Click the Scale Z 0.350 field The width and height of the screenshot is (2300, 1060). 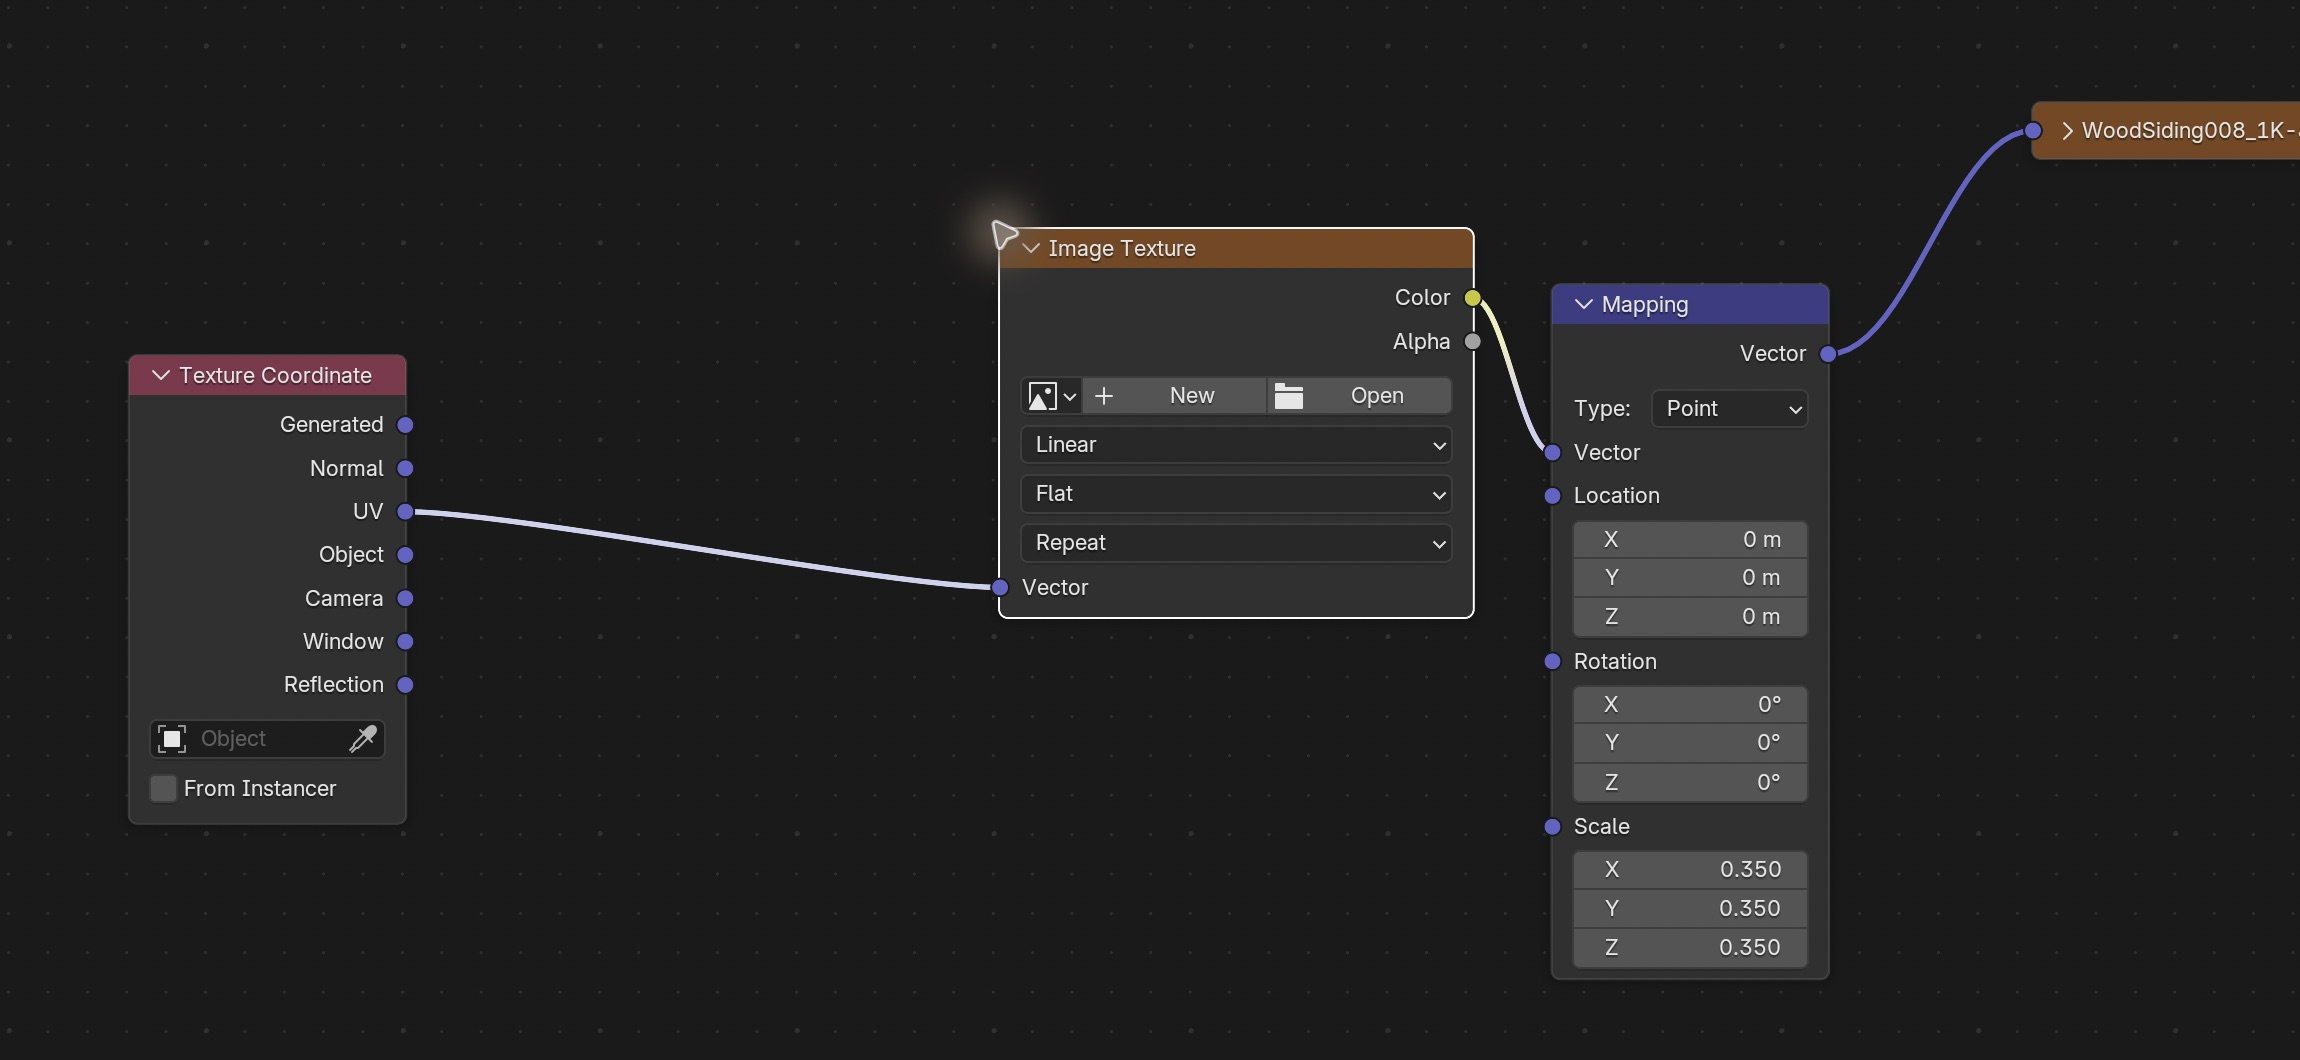[x=1690, y=948]
